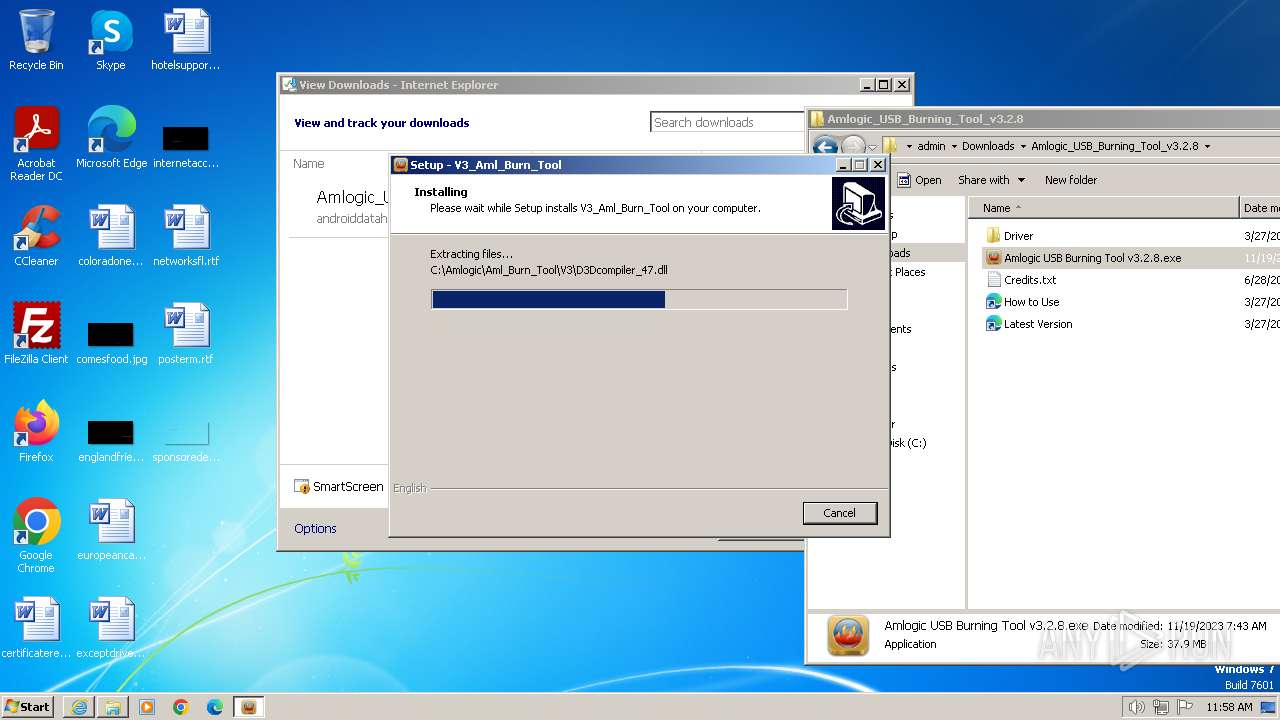
Task: Launch Acrobat Reader DC from desktop
Action: 36,144
